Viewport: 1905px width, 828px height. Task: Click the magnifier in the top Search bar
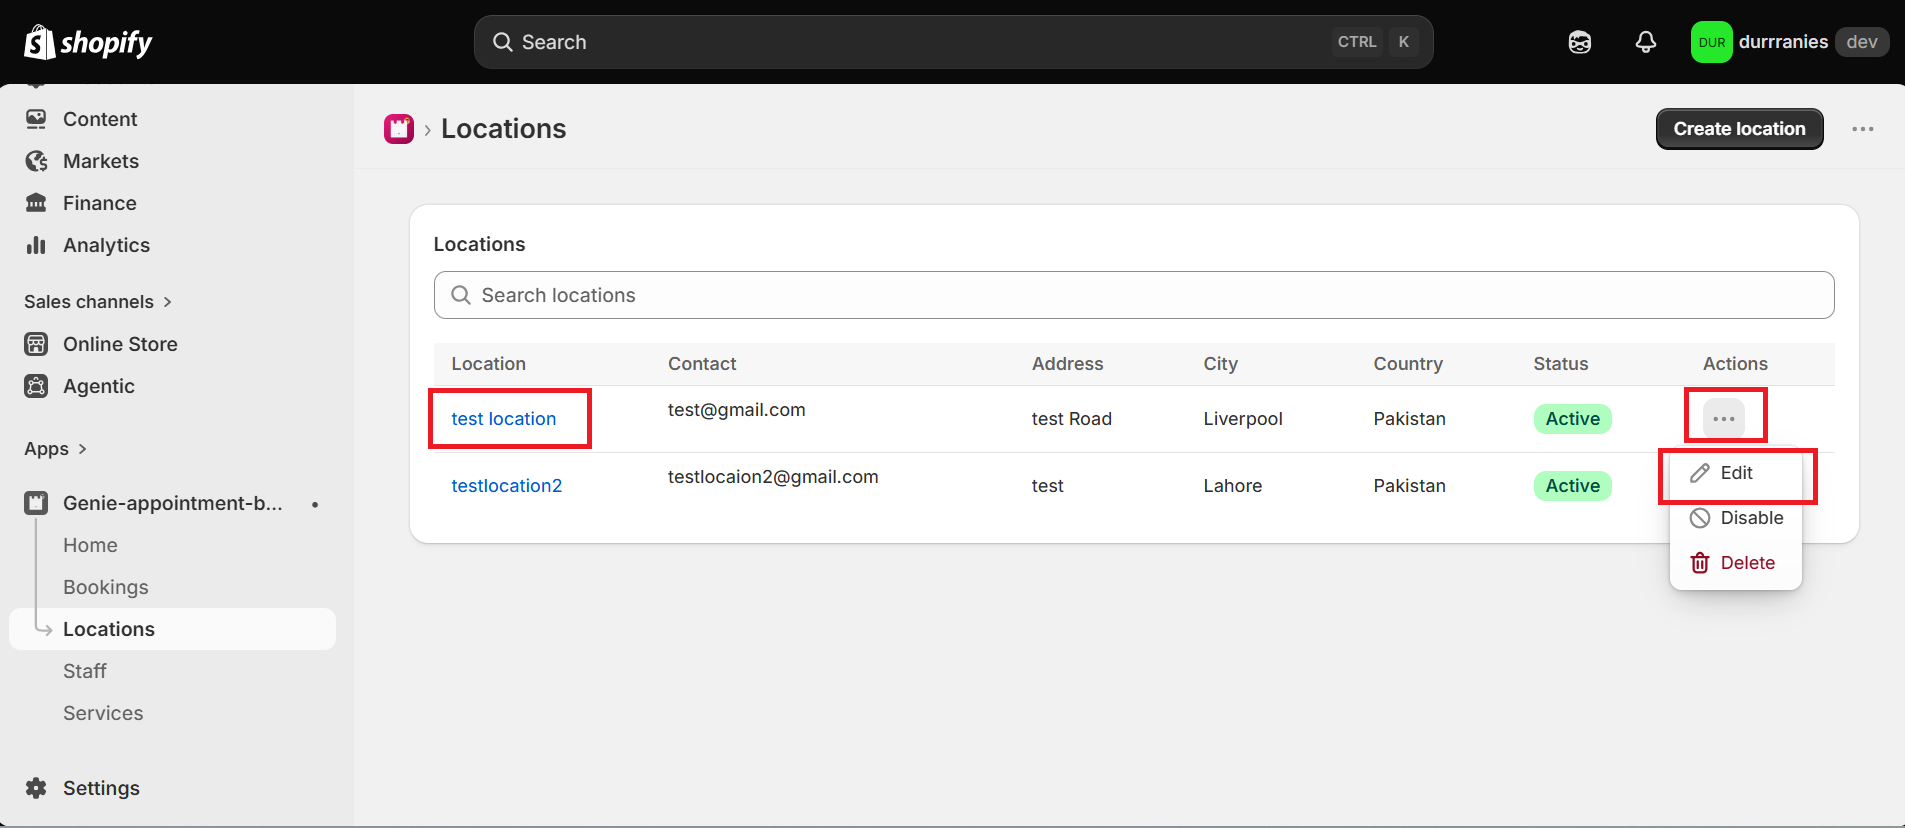[x=503, y=42]
